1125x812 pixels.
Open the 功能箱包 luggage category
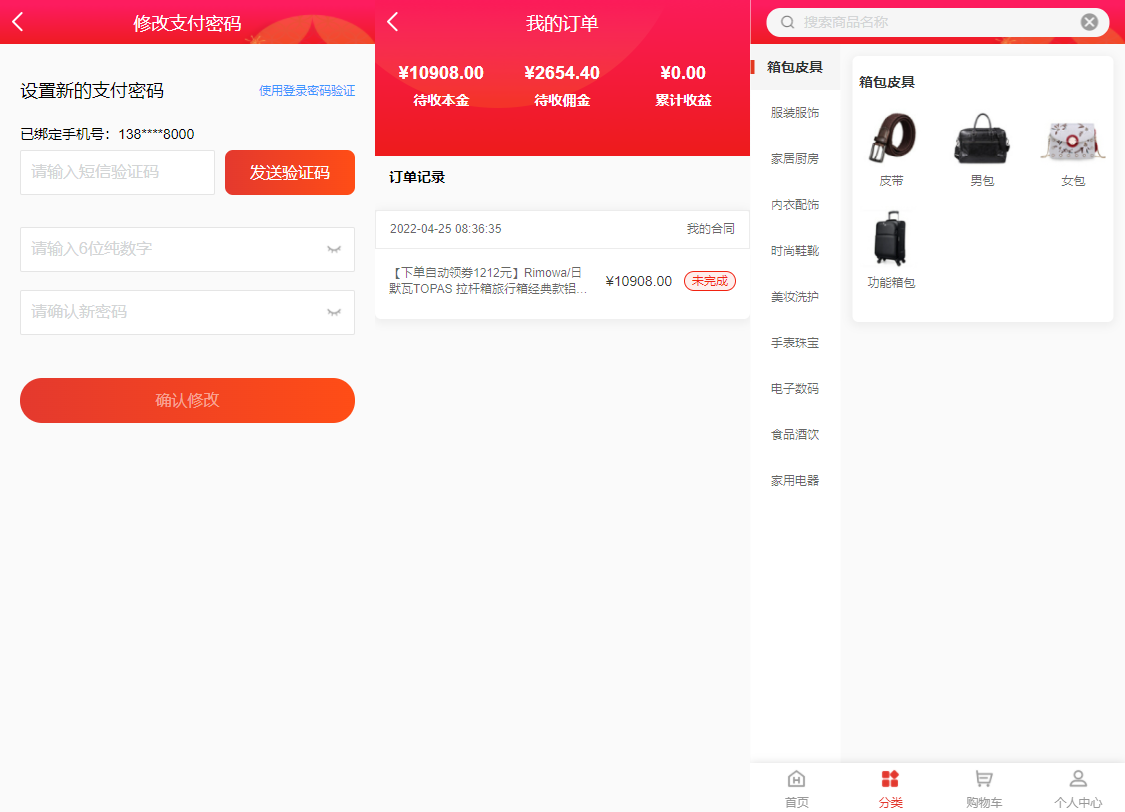coord(891,250)
